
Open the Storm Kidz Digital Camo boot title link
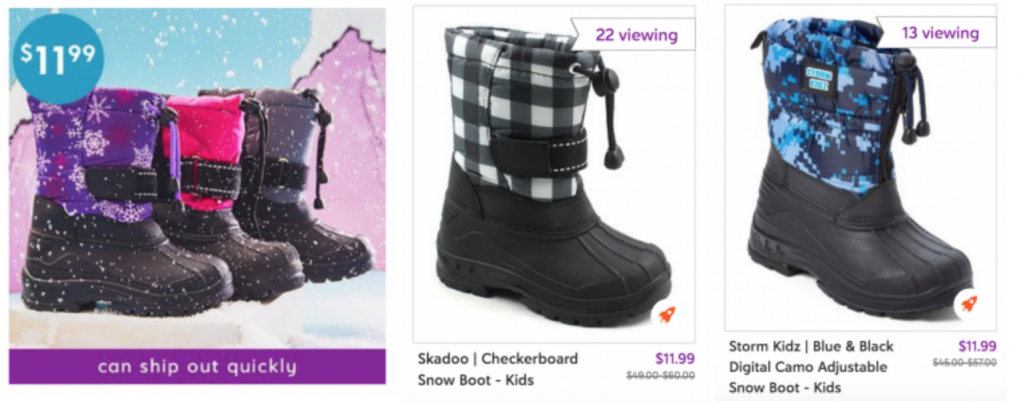(x=810, y=366)
